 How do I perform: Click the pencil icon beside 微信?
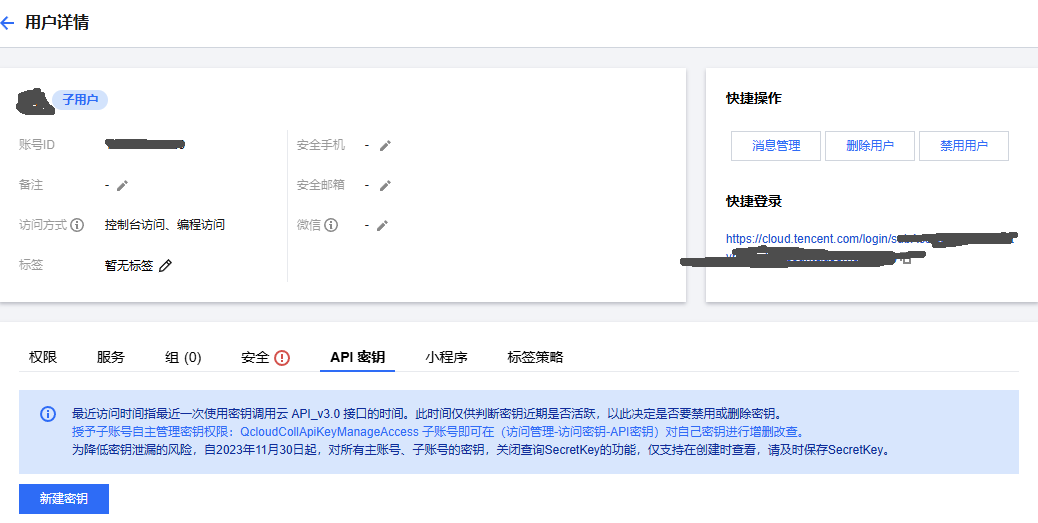pyautogui.click(x=384, y=225)
